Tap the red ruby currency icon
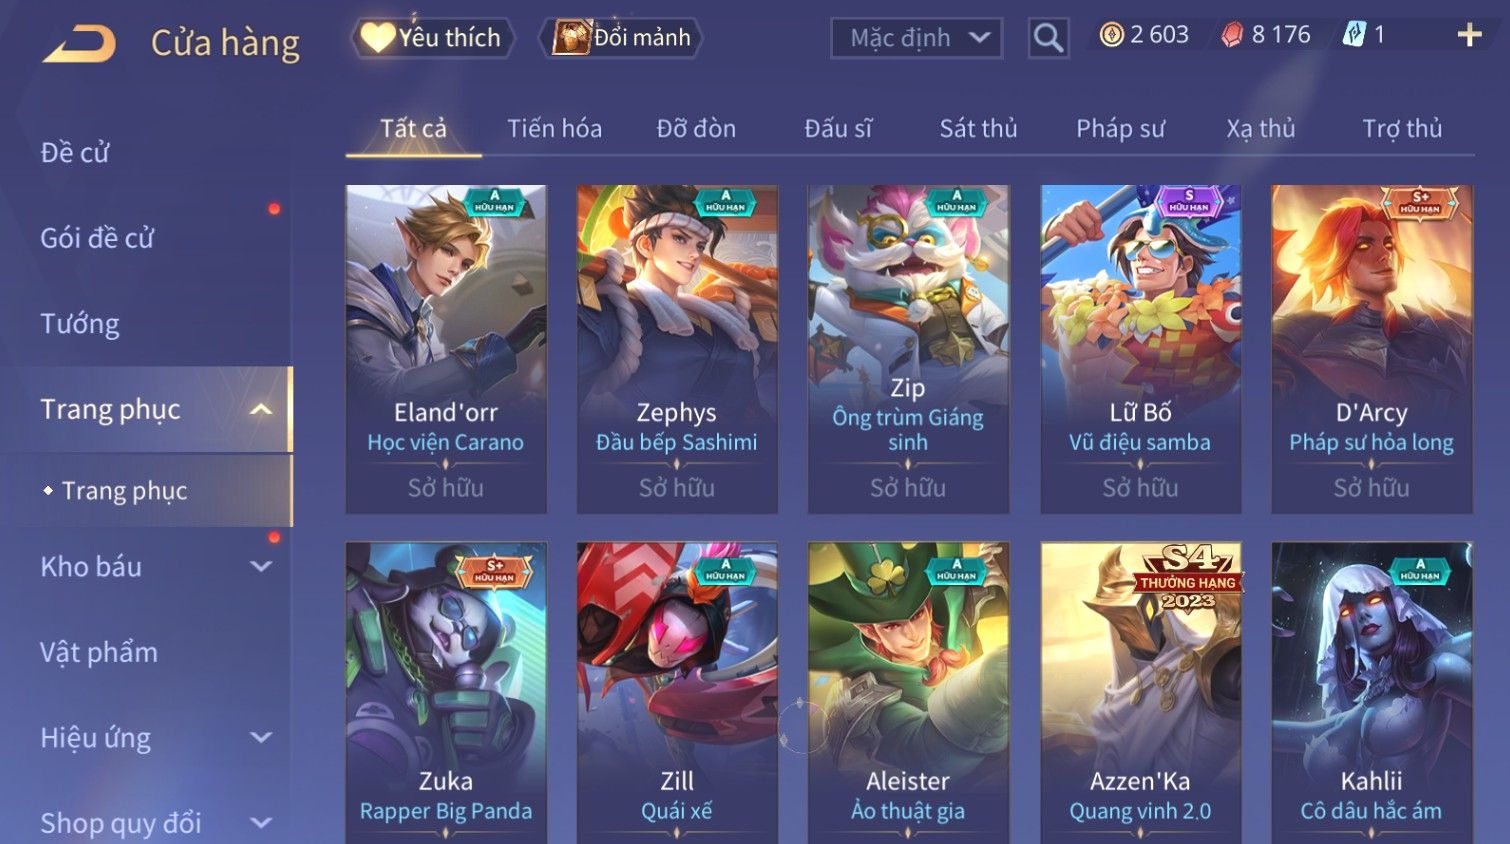Viewport: 1510px width, 844px height. 1232,35
